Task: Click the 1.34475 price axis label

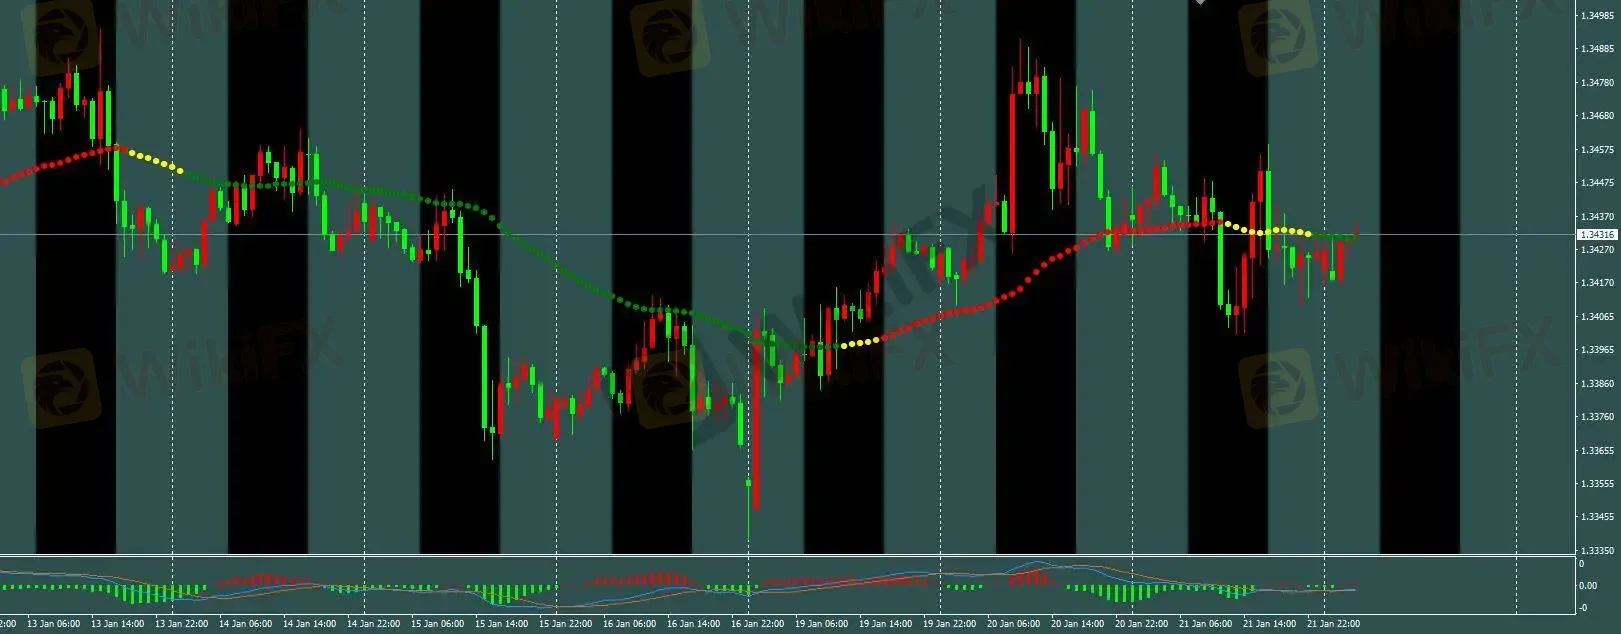Action: tap(1598, 183)
